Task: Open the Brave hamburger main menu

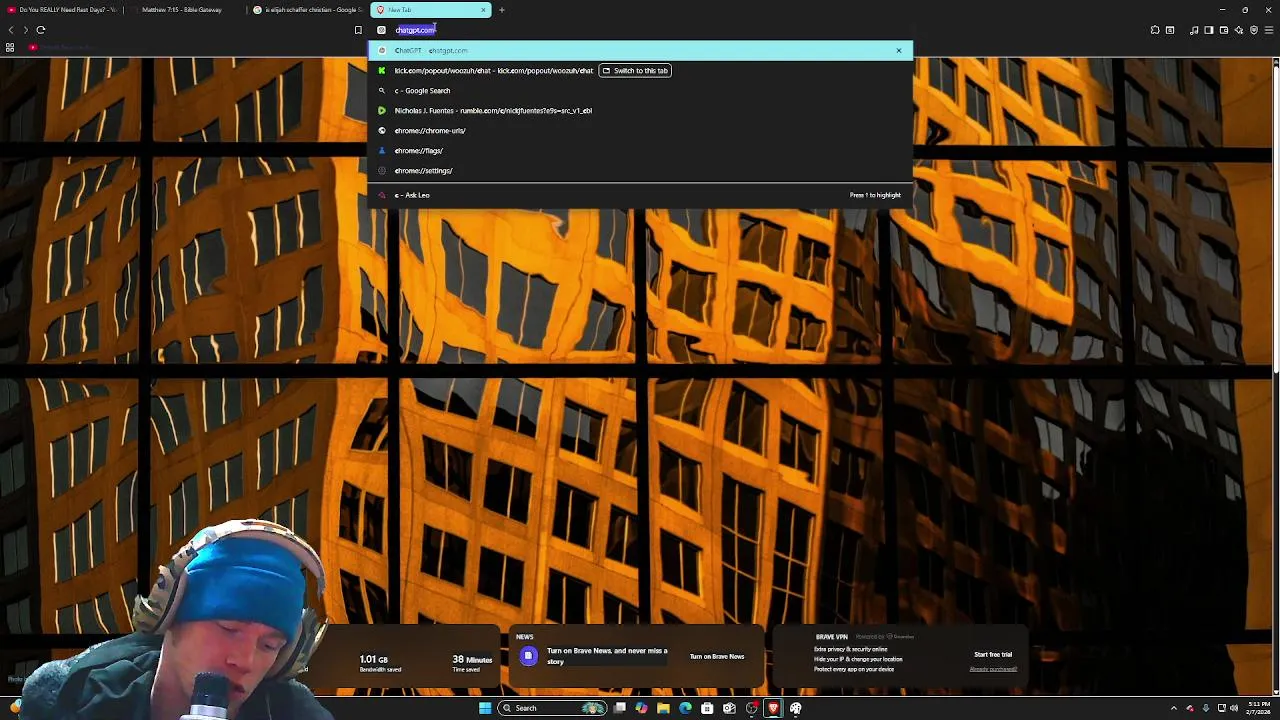Action: point(1269,30)
